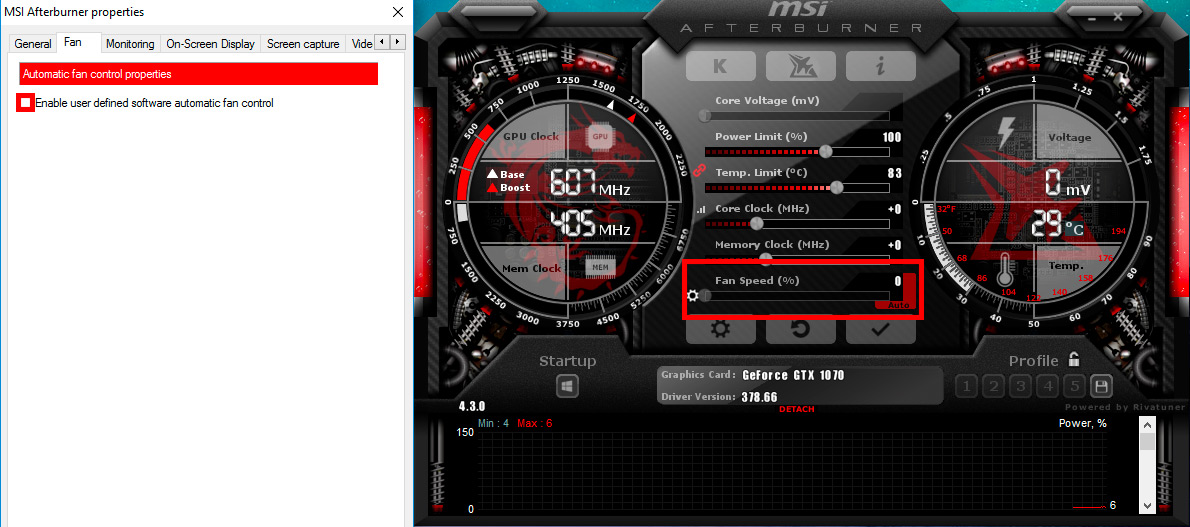Open the partially shown Video capture tab
Viewport: 1190px width, 527px height.
[361, 44]
